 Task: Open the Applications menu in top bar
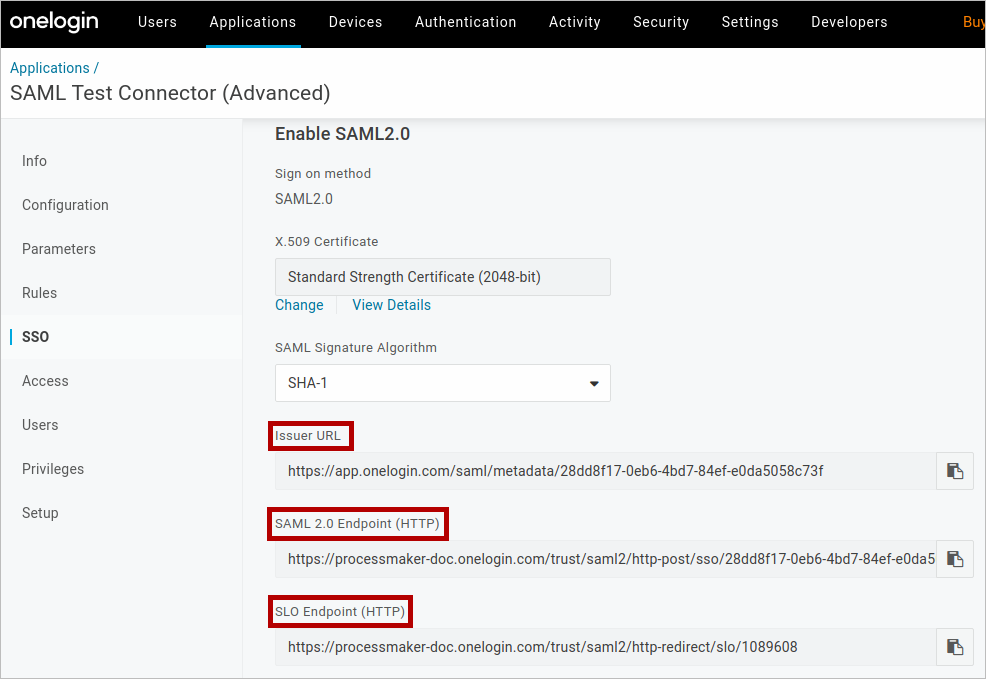pyautogui.click(x=253, y=22)
